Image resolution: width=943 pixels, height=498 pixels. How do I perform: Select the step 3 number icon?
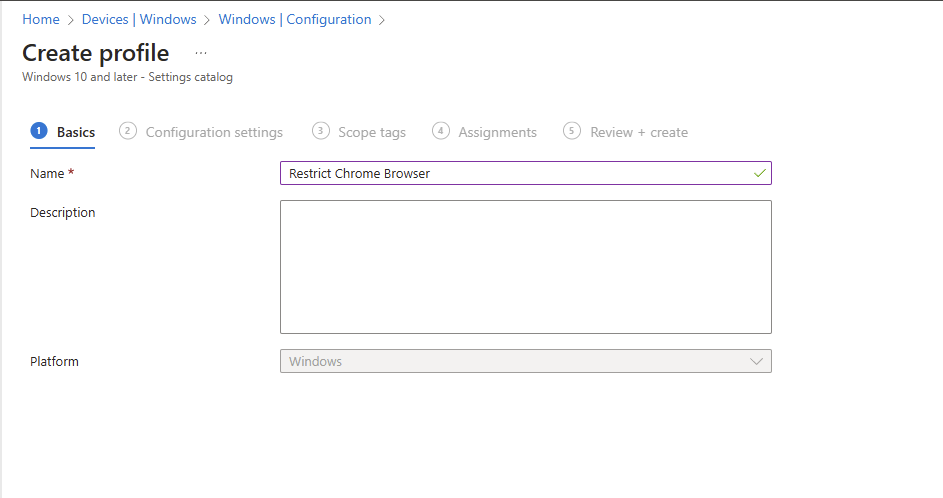320,131
